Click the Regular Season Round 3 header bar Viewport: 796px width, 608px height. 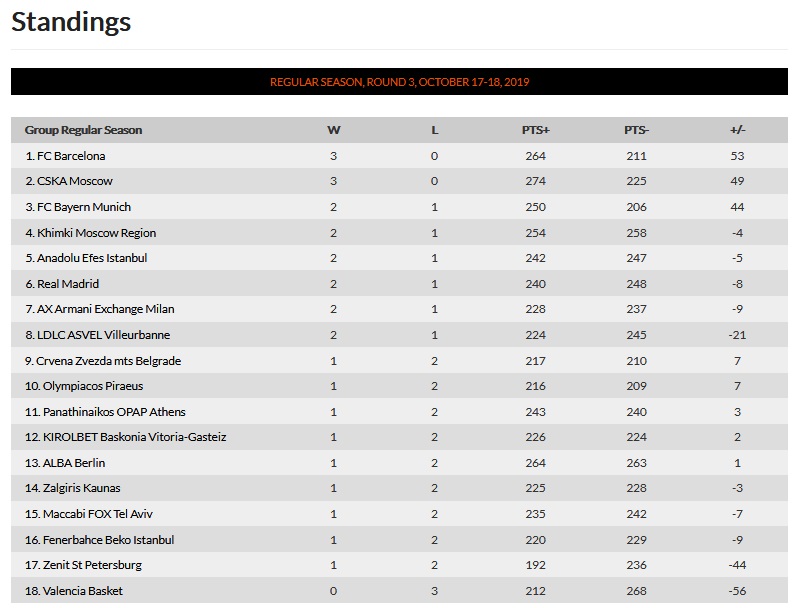point(399,82)
